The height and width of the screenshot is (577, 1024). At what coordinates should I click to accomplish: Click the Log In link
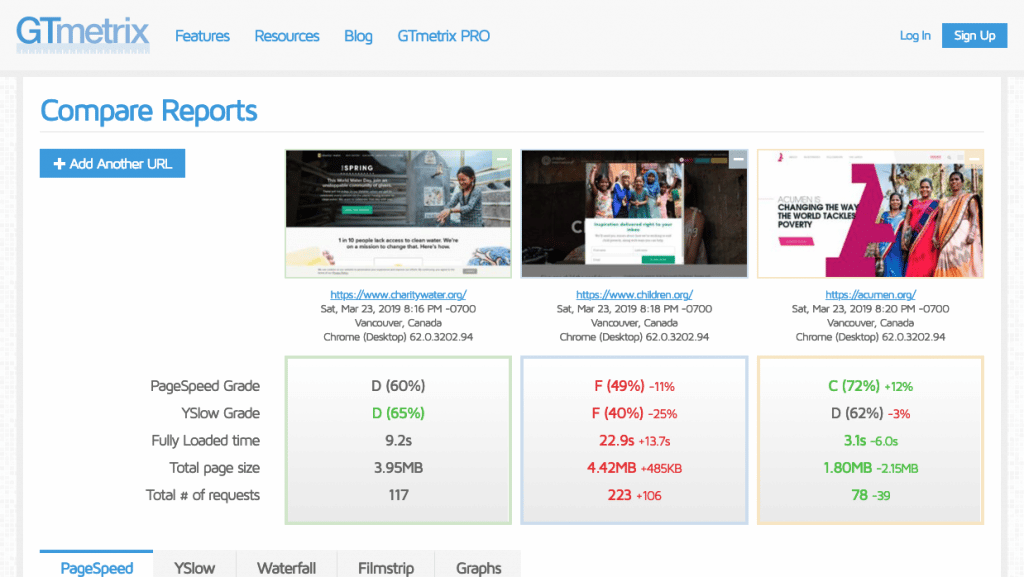click(915, 35)
